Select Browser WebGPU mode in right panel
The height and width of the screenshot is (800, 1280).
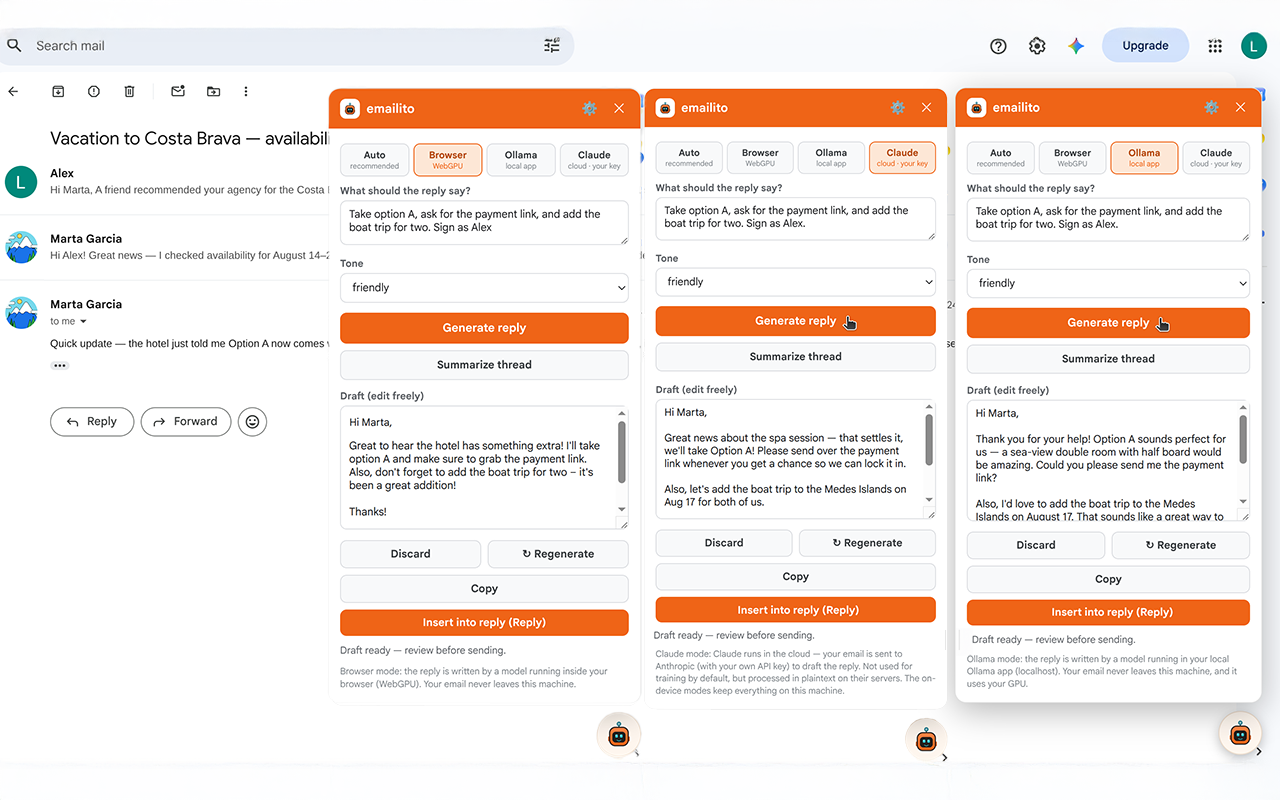point(1072,158)
